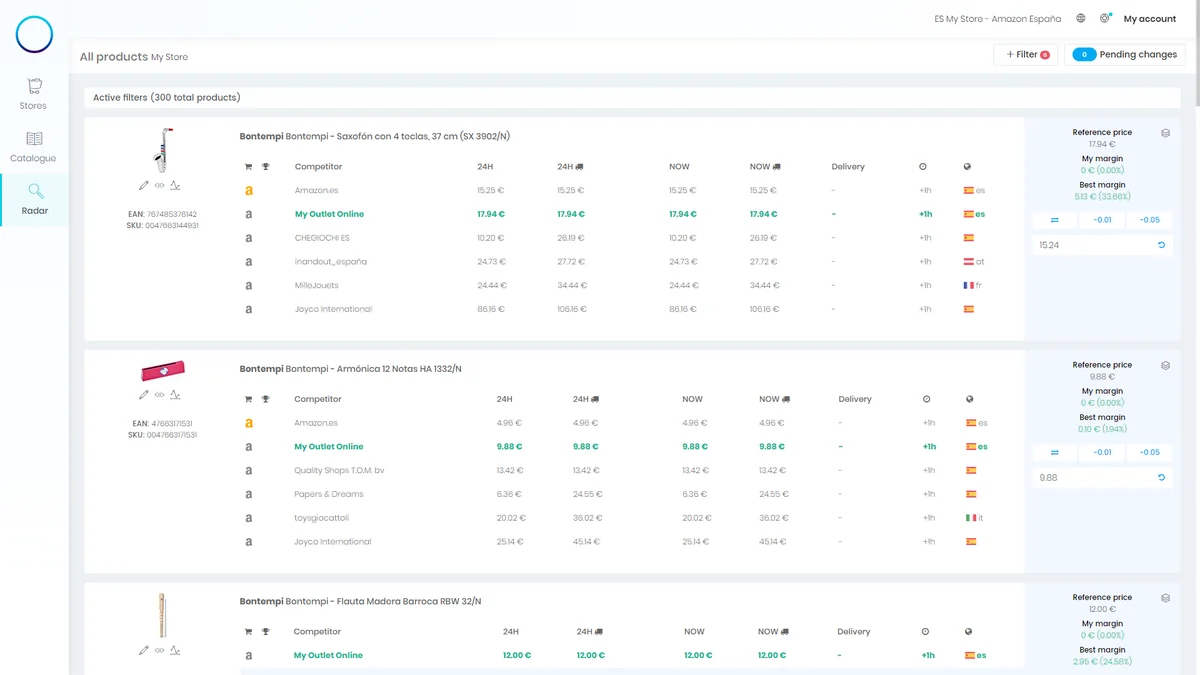Select the Radar tab in sidebar

click(x=34, y=199)
